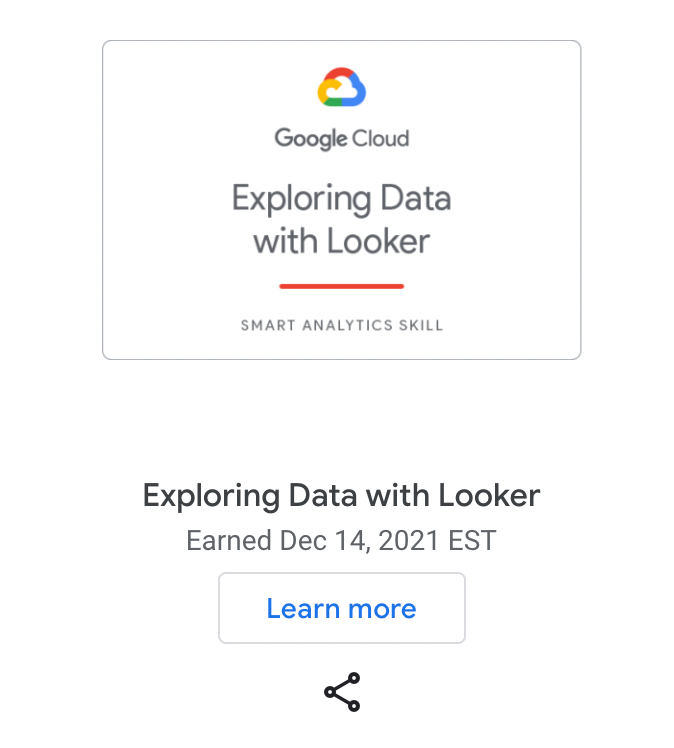Click the EST timezone label
This screenshot has width=674, height=748.
coord(472,540)
